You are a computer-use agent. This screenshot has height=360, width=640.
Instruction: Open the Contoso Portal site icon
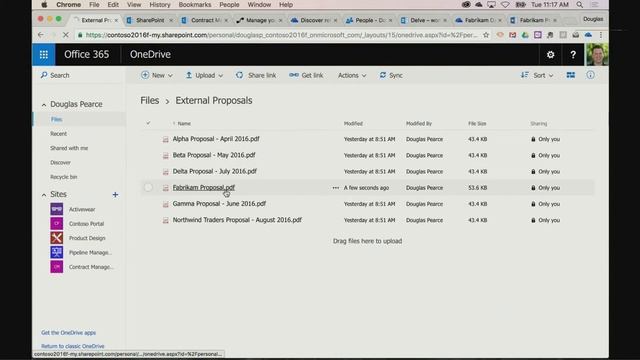point(57,224)
